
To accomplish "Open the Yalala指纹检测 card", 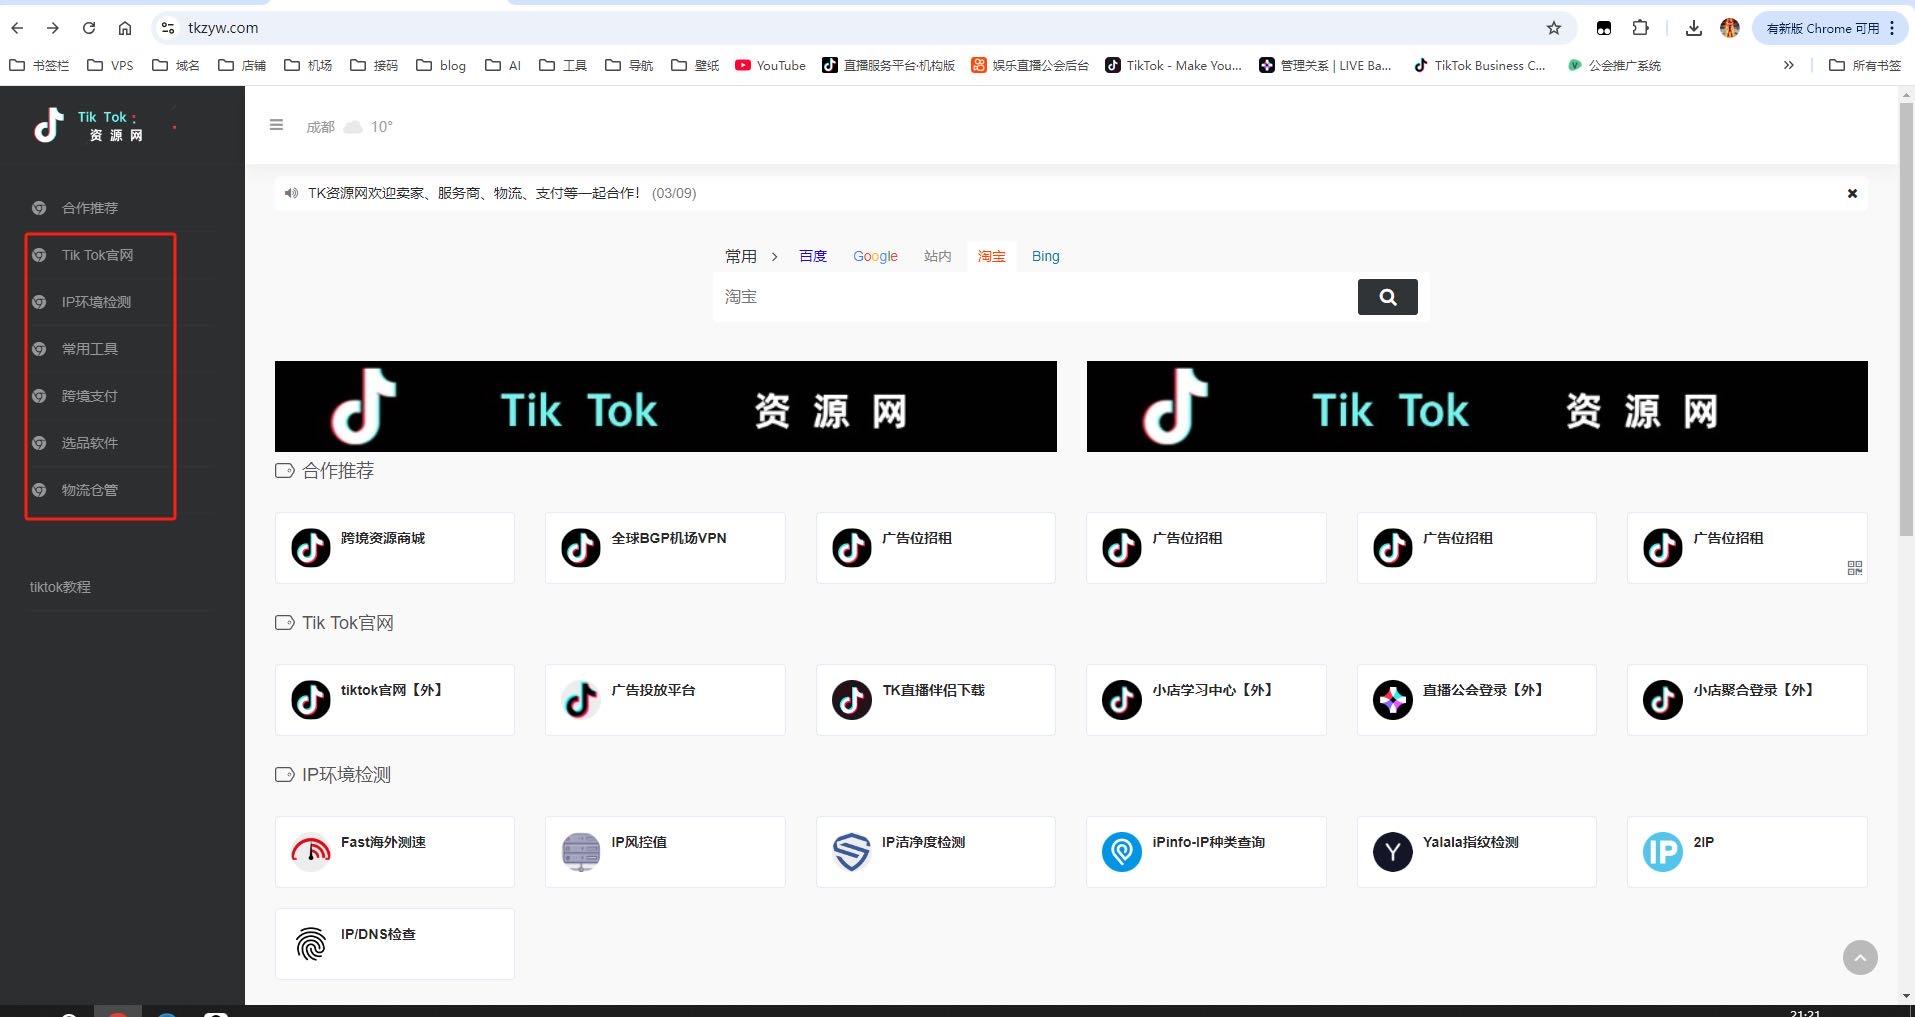I will pyautogui.click(x=1477, y=852).
